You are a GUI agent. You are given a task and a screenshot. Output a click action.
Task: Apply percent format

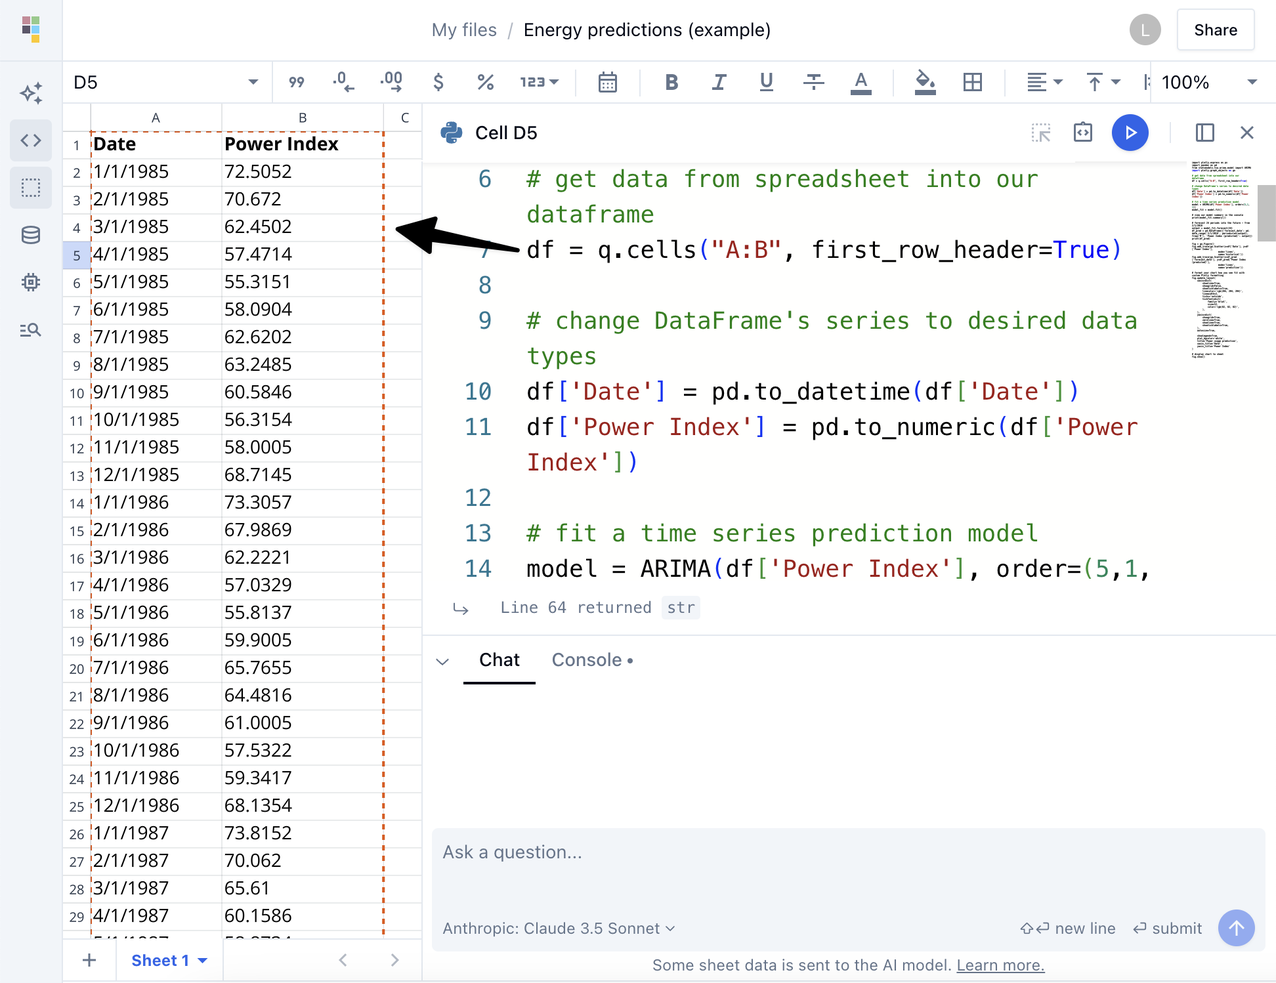(x=486, y=82)
